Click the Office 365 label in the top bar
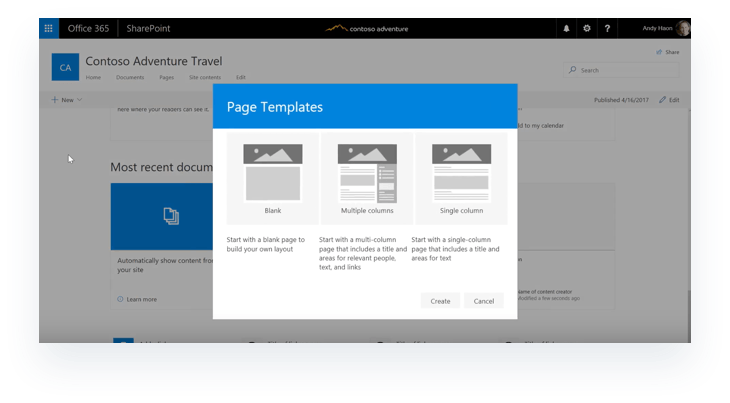This screenshot has width=730, height=403. pyautogui.click(x=88, y=28)
